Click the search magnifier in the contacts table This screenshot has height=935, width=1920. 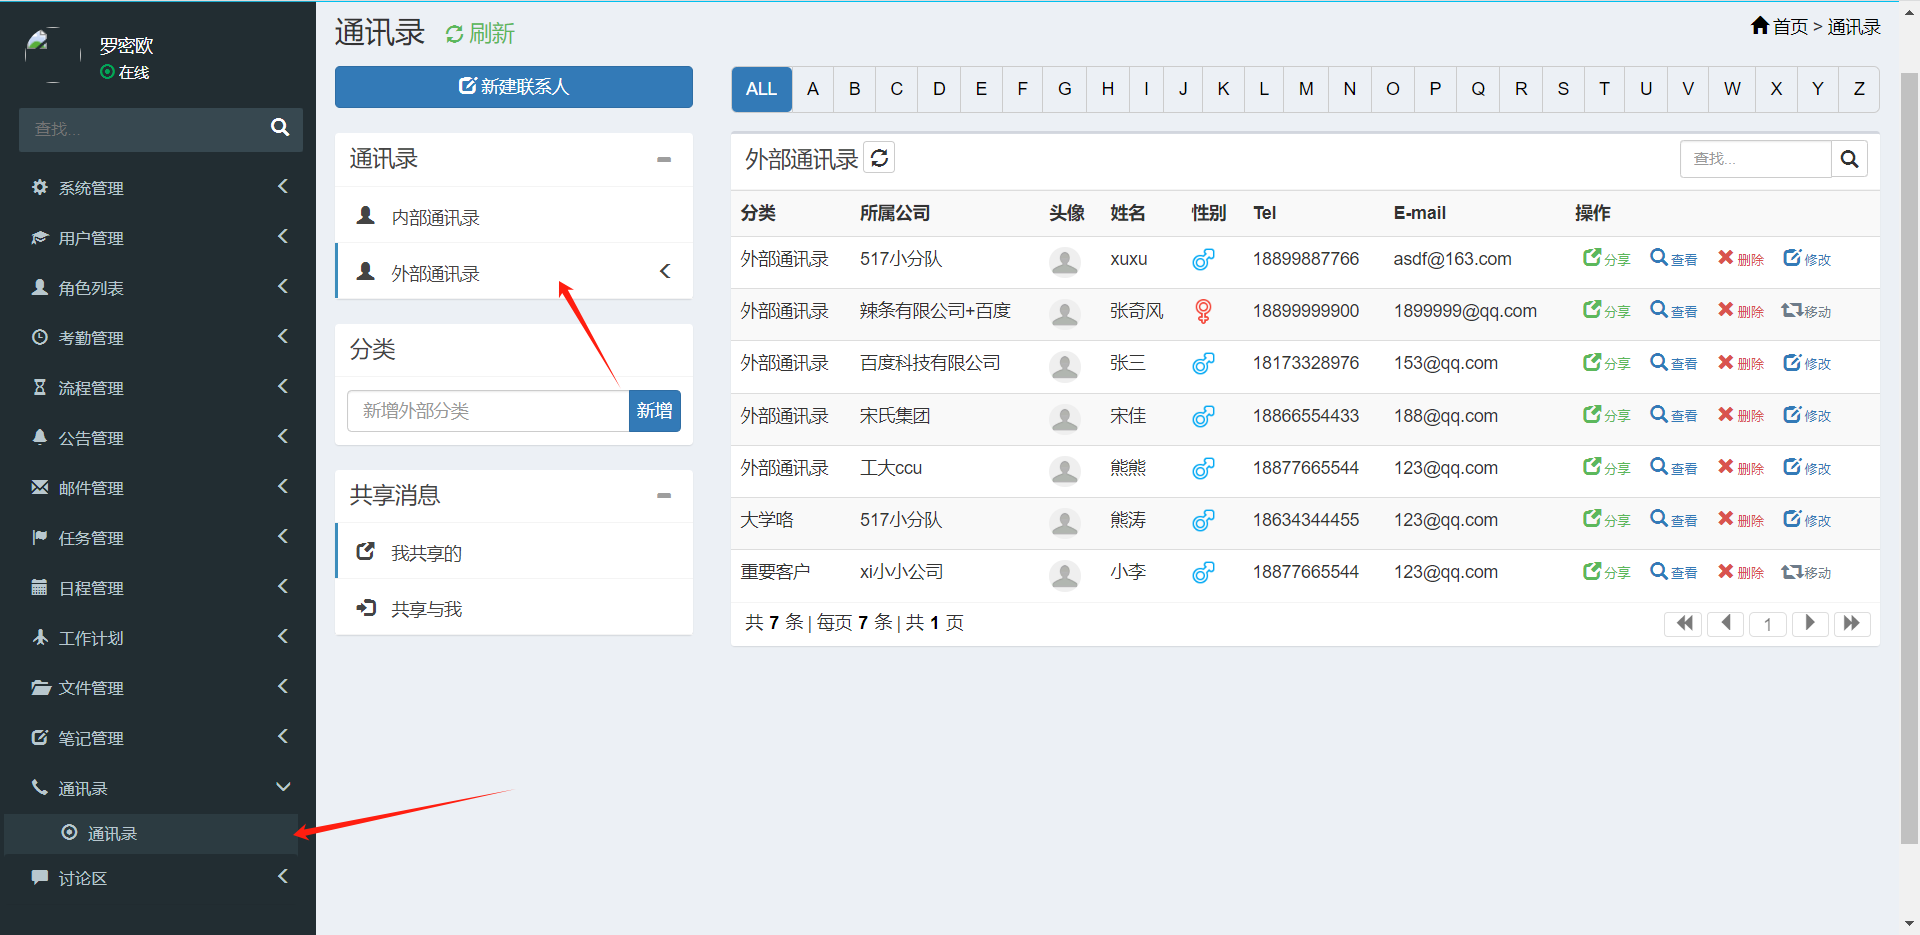pos(1849,159)
